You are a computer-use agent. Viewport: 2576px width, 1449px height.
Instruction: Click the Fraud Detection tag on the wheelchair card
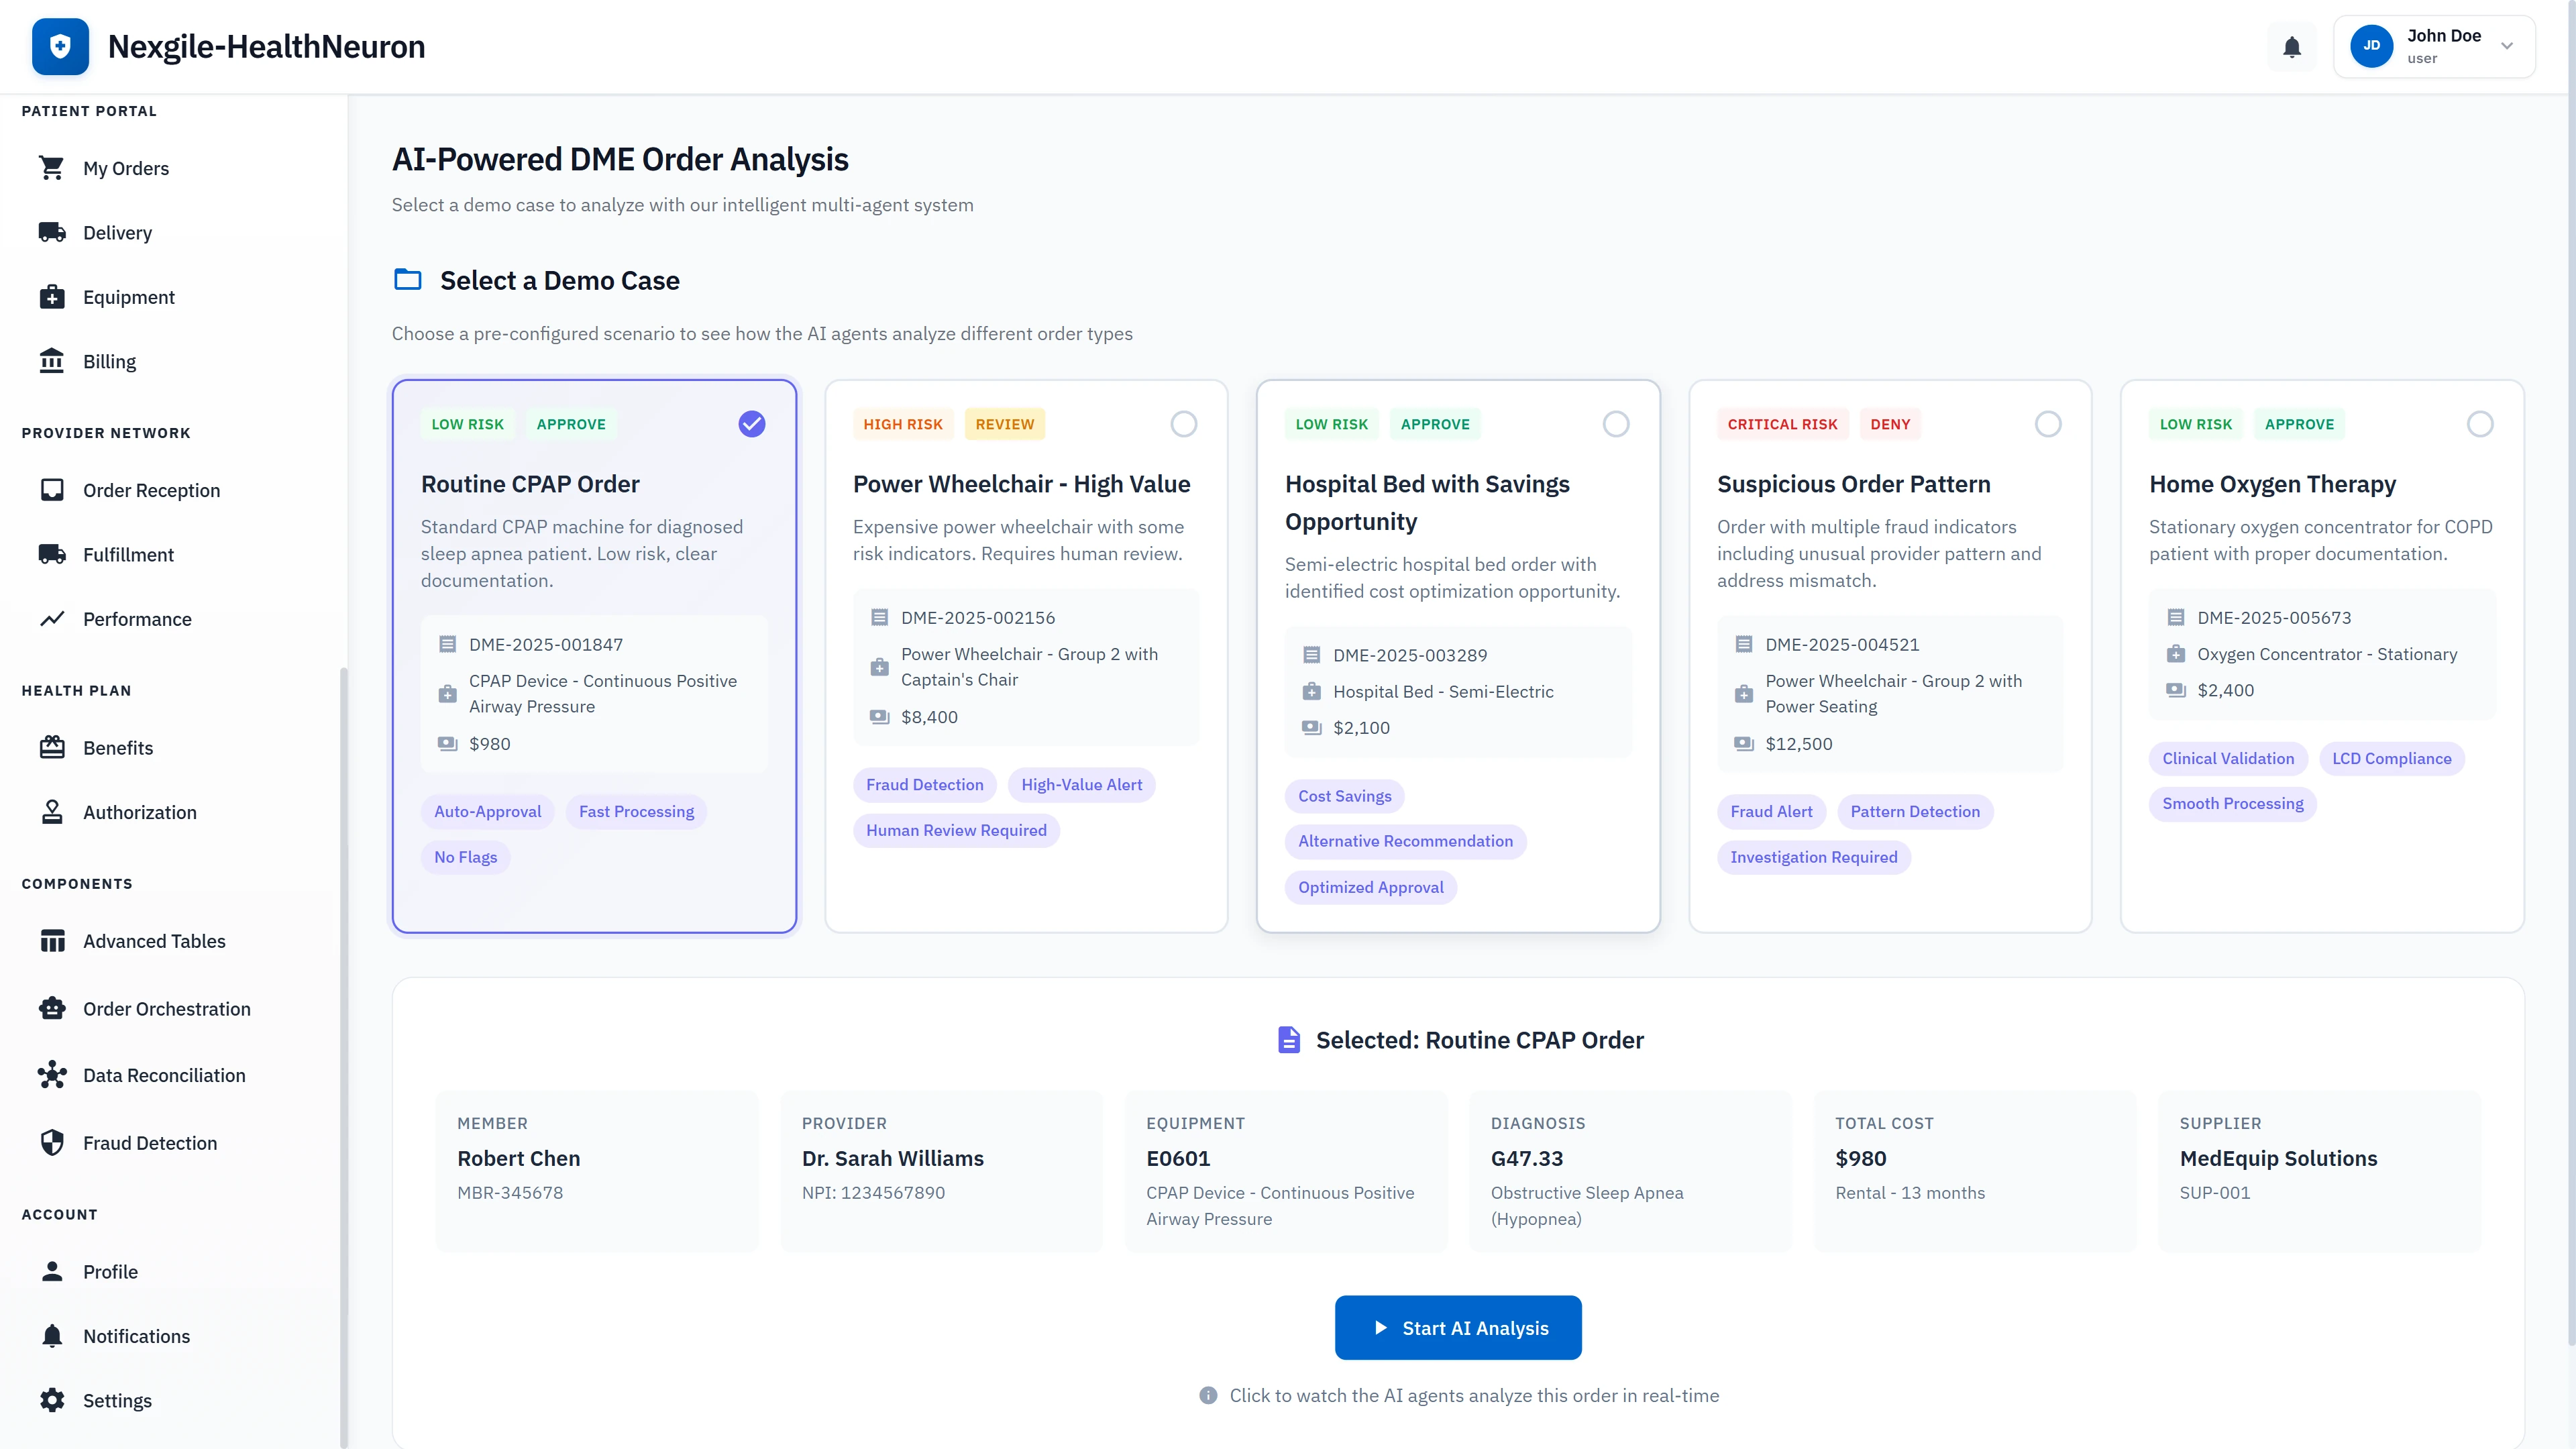pos(924,784)
